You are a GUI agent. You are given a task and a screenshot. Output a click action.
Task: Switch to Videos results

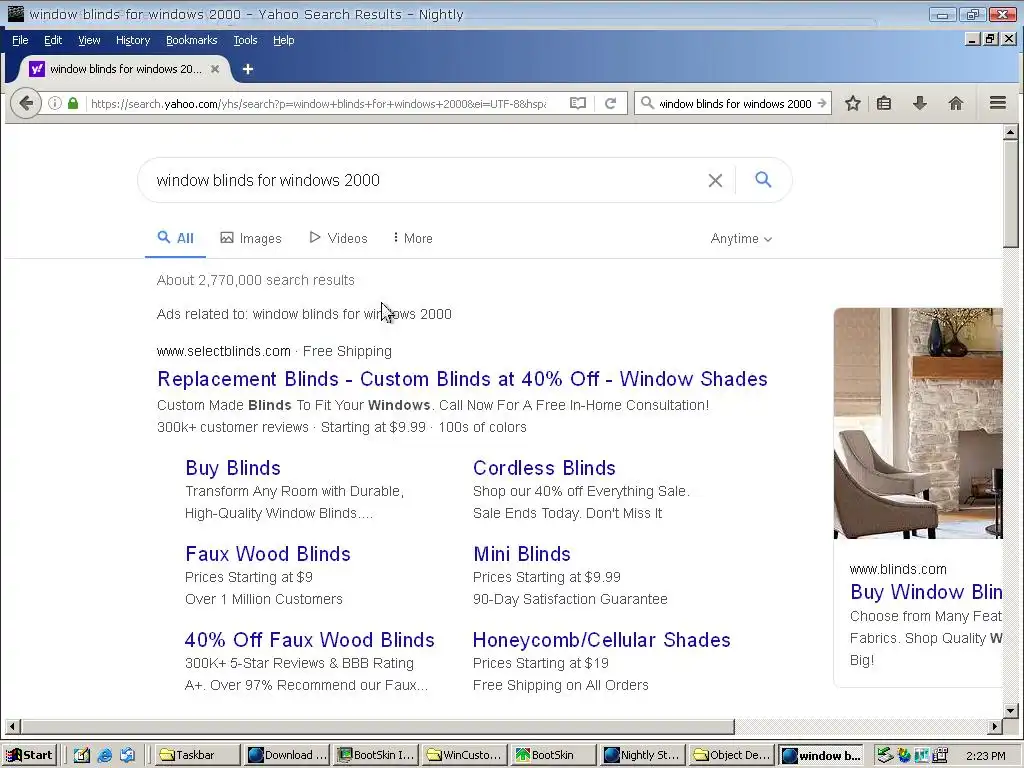coord(338,238)
